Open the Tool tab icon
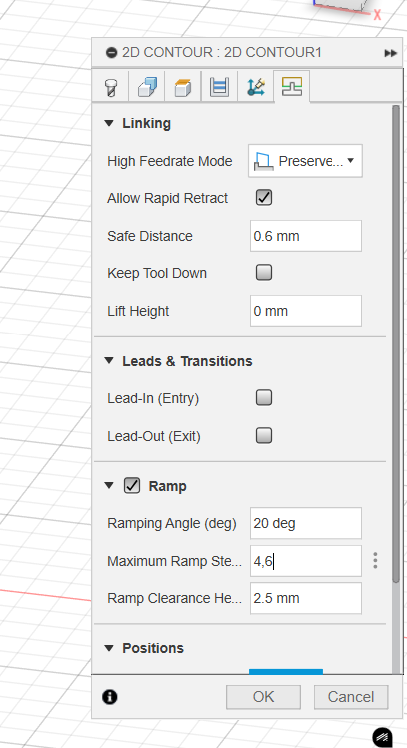This screenshot has height=748, width=407. click(111, 87)
